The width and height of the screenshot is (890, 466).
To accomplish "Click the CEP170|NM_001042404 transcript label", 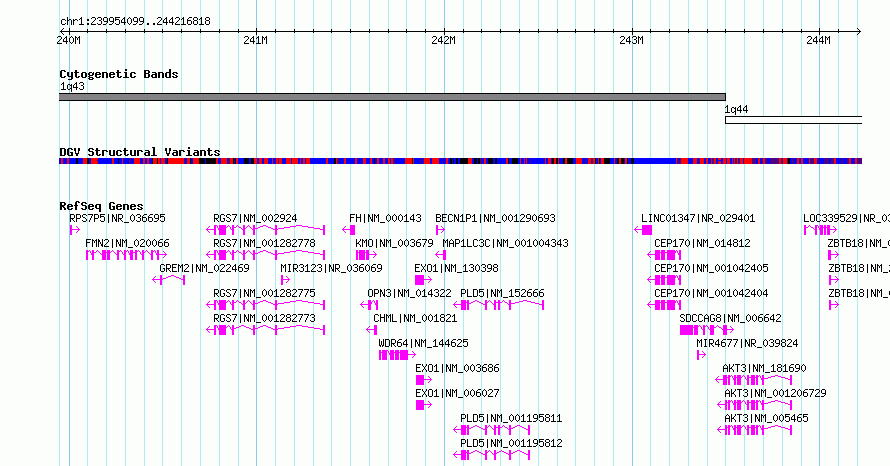I will tap(711, 293).
